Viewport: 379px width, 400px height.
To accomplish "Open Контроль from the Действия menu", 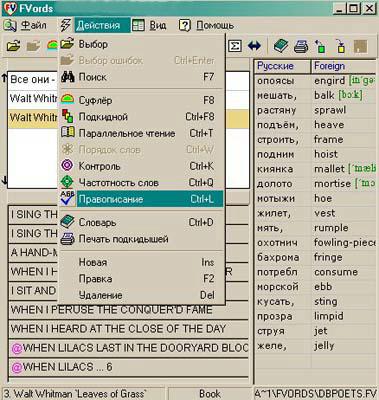I will click(142, 166).
